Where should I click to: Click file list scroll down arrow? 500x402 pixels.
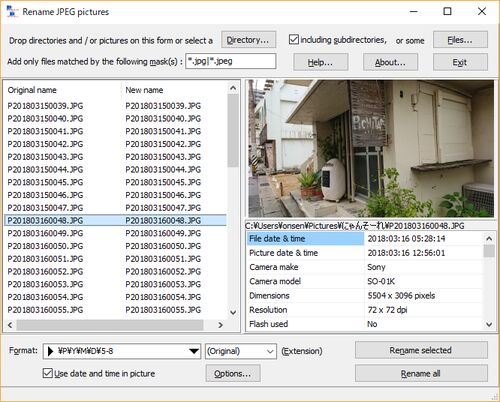(233, 312)
